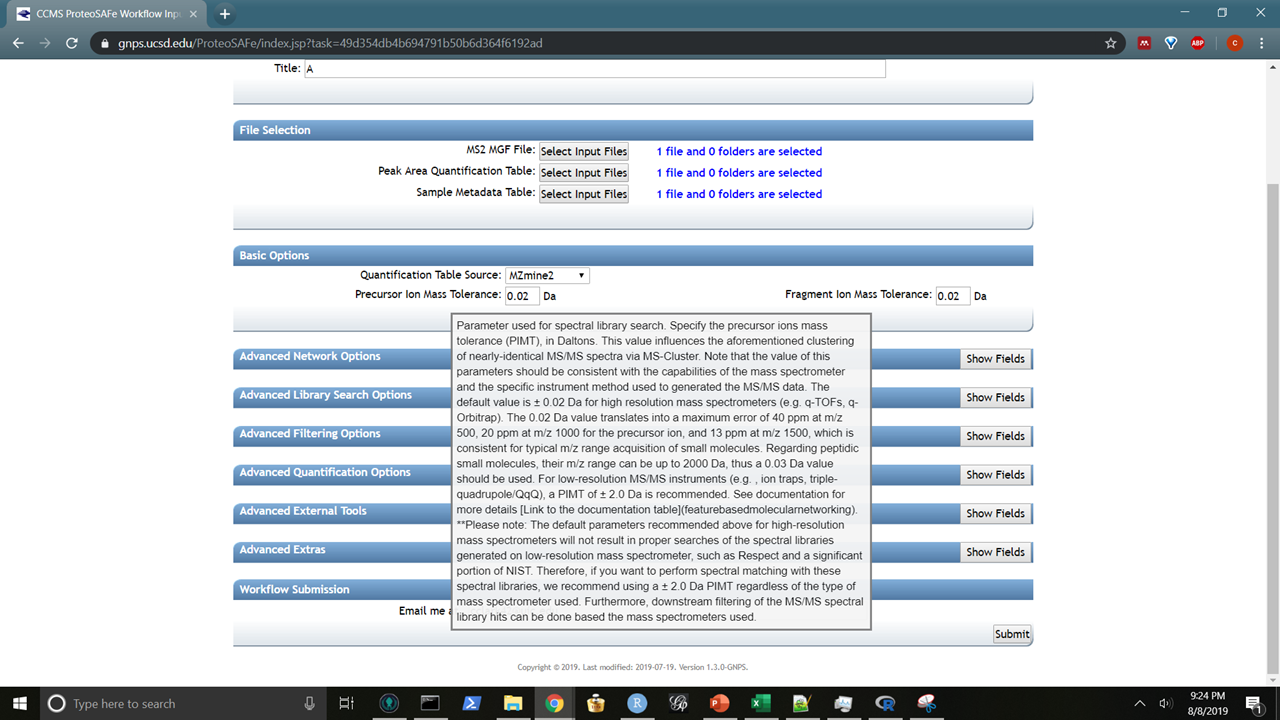Launch Excel from the taskbar
Screen dimensions: 1280x720
click(760, 703)
